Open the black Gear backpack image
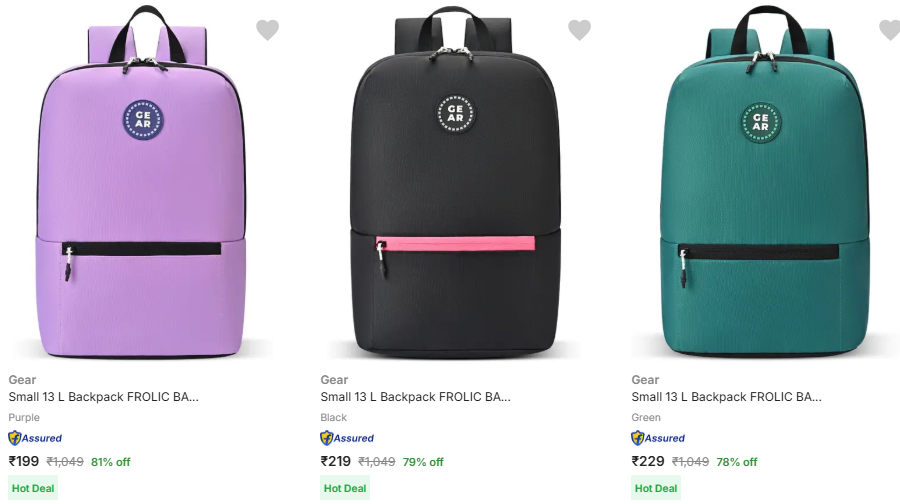Screen dimensions: 900x504 [455, 185]
